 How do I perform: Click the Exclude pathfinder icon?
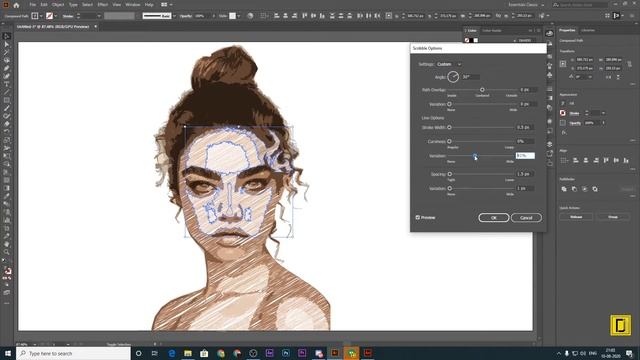(x=595, y=189)
